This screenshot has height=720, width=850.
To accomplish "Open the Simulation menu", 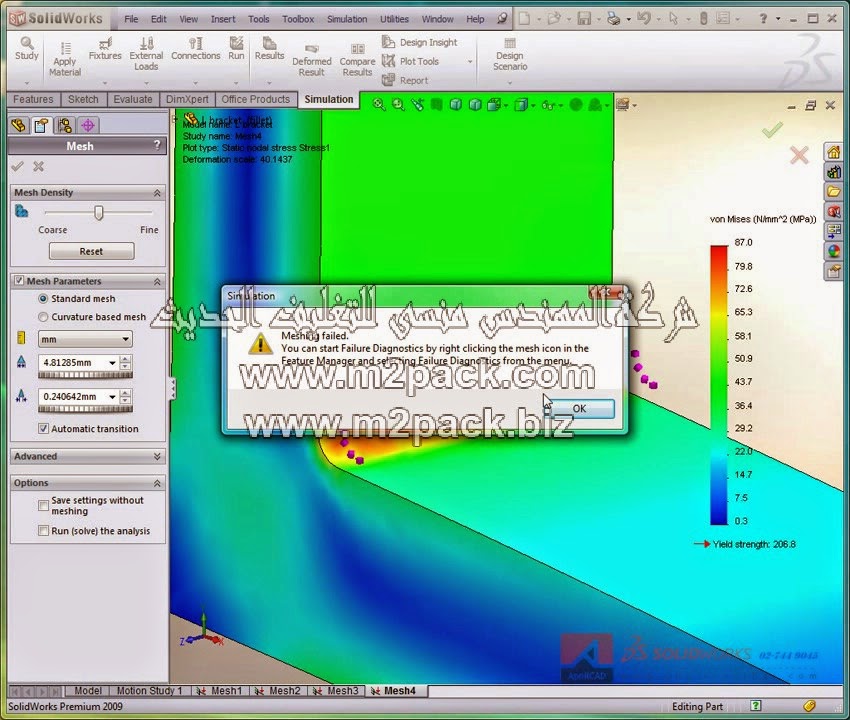I will coord(347,19).
